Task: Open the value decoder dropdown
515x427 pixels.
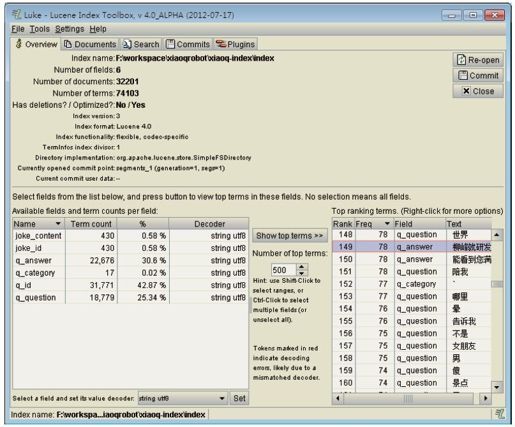Action: (x=182, y=398)
